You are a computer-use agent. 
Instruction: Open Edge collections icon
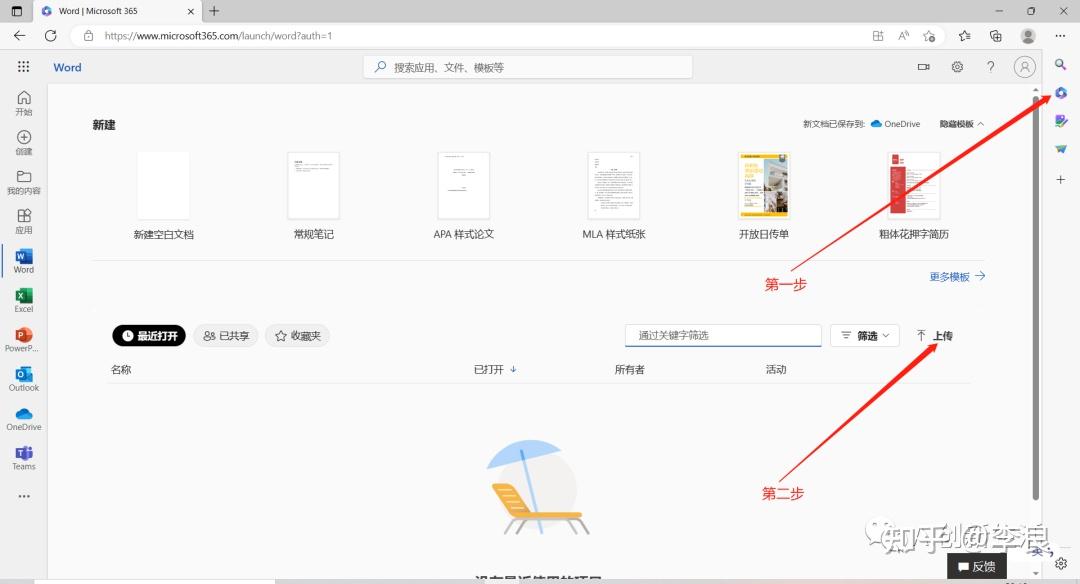[995, 36]
